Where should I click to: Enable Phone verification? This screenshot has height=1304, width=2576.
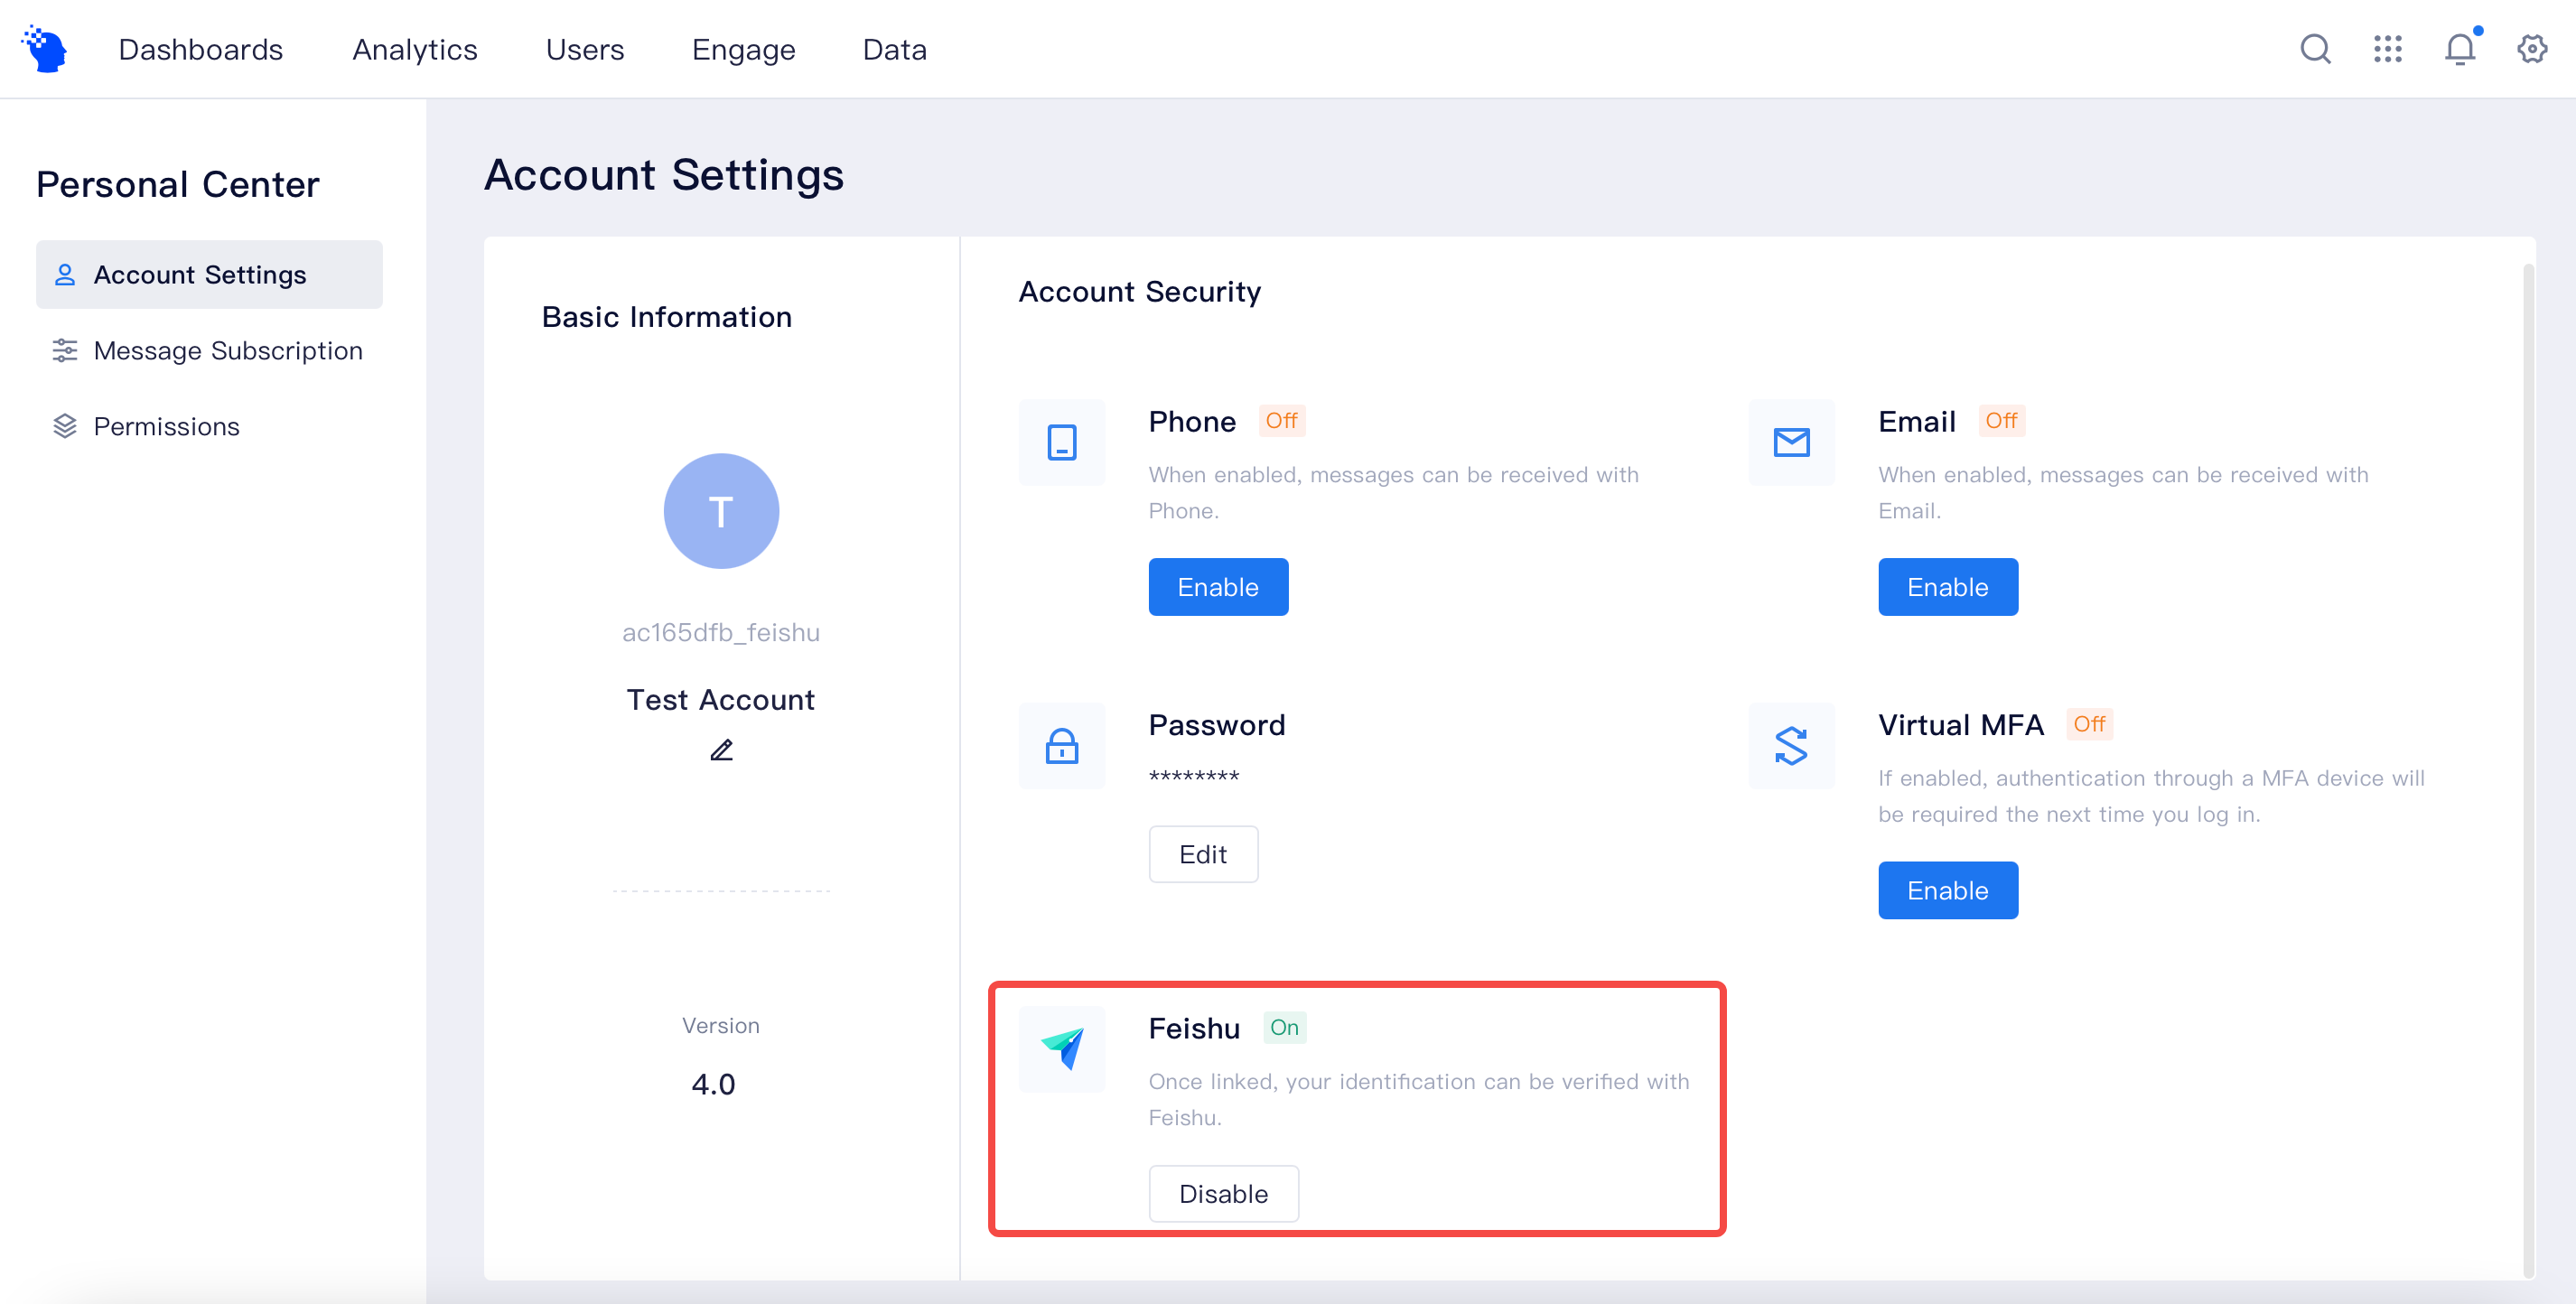coord(1218,587)
